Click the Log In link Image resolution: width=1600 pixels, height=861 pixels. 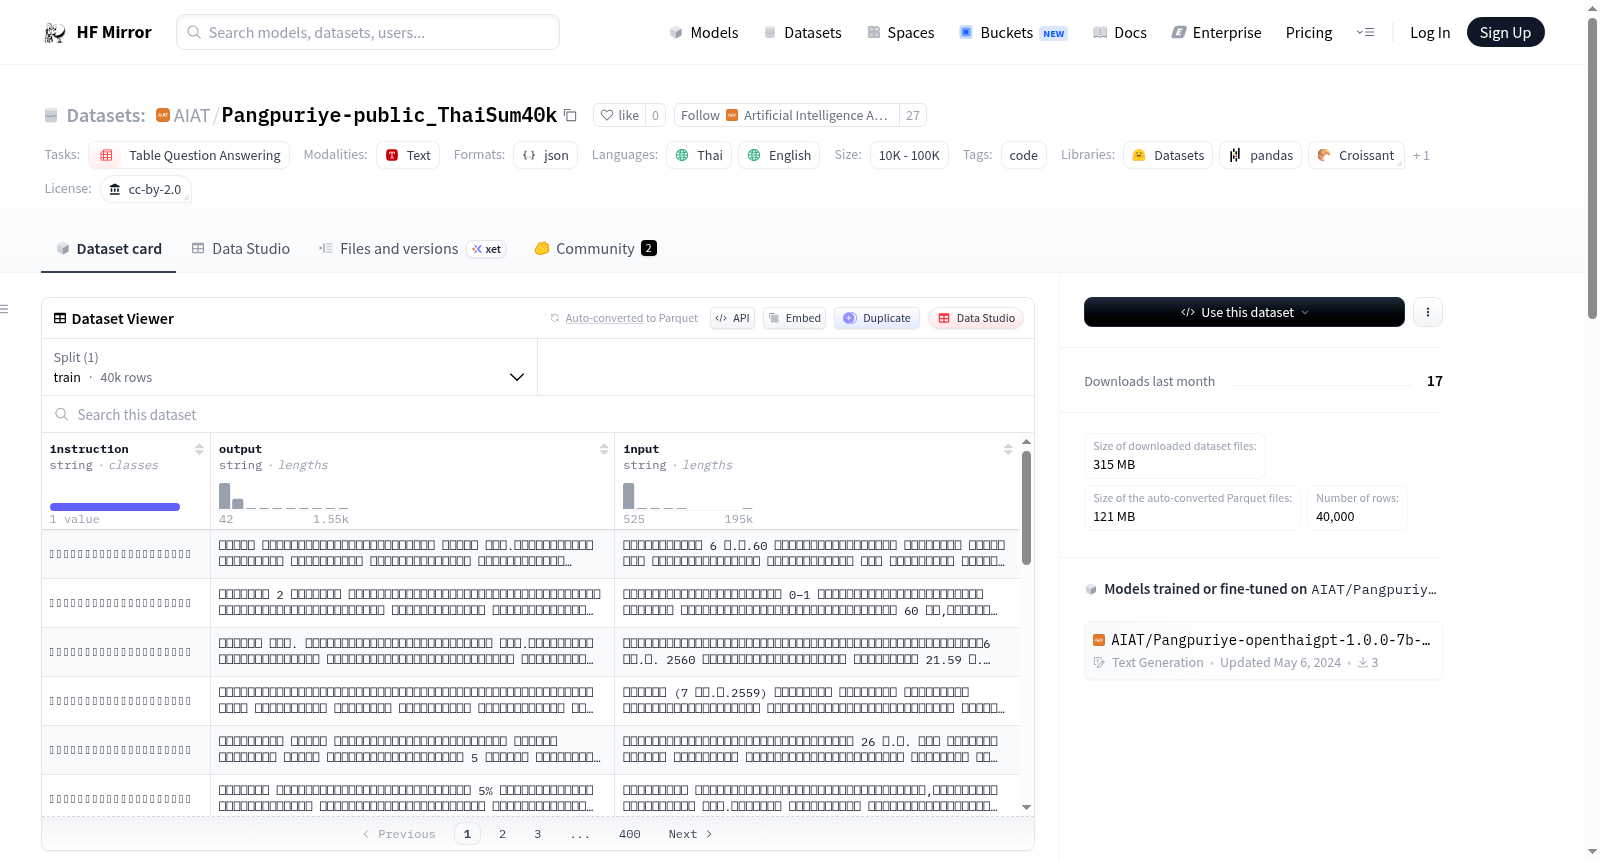(1430, 33)
